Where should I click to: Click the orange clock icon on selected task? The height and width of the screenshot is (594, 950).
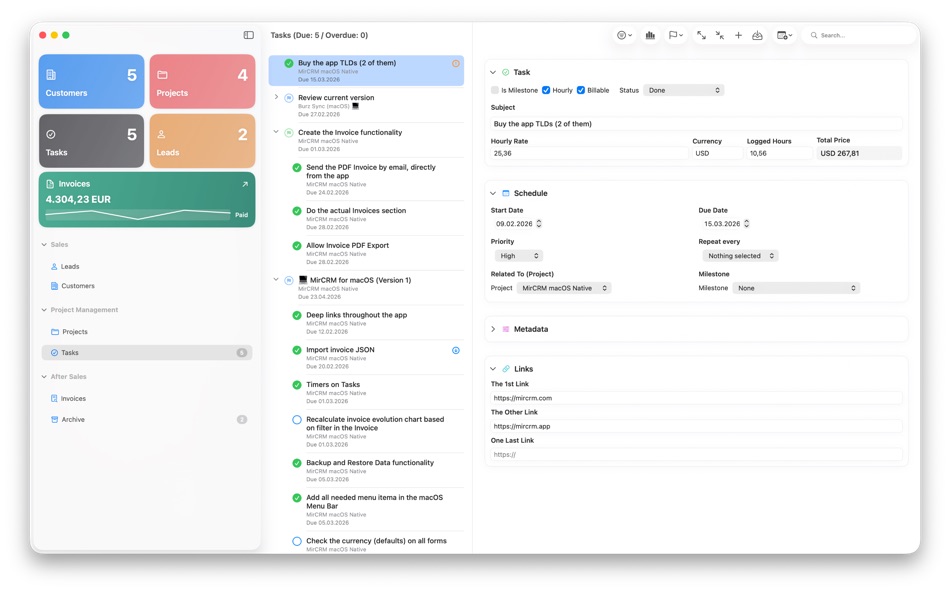(x=456, y=63)
